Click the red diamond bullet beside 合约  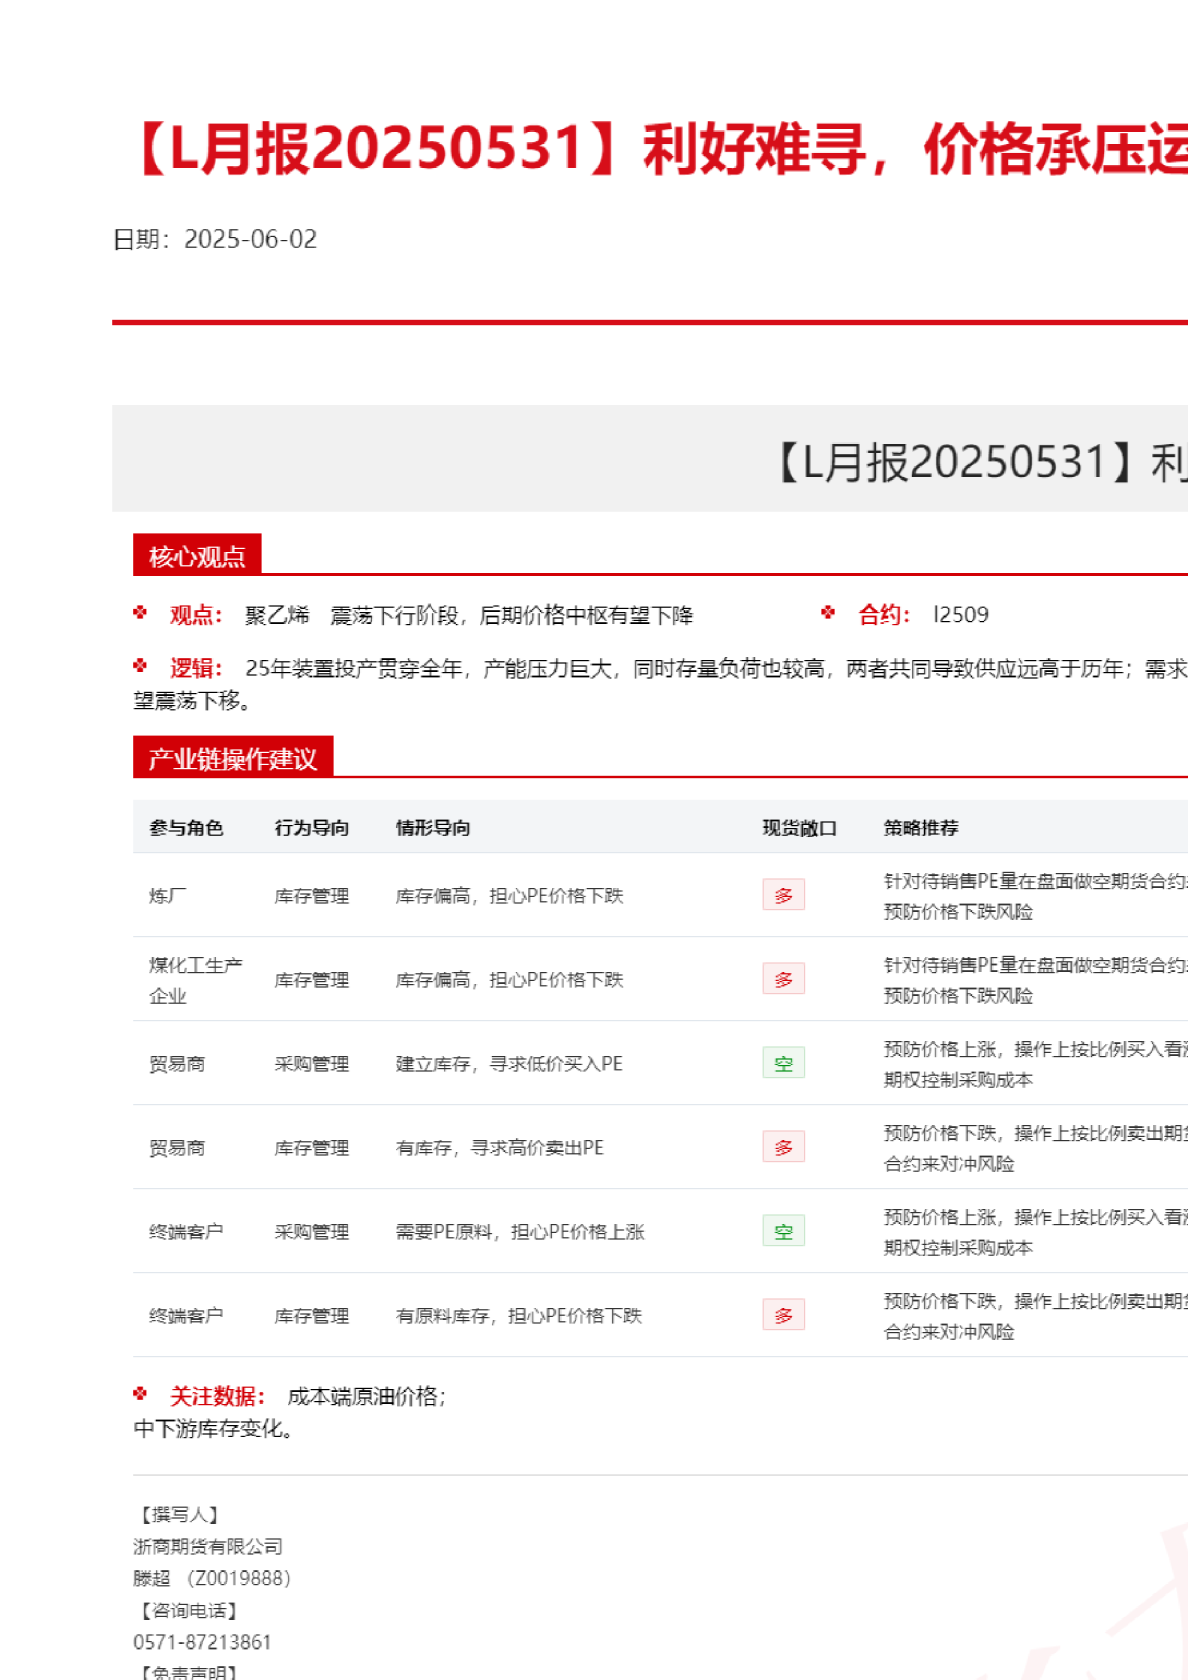click(x=828, y=613)
